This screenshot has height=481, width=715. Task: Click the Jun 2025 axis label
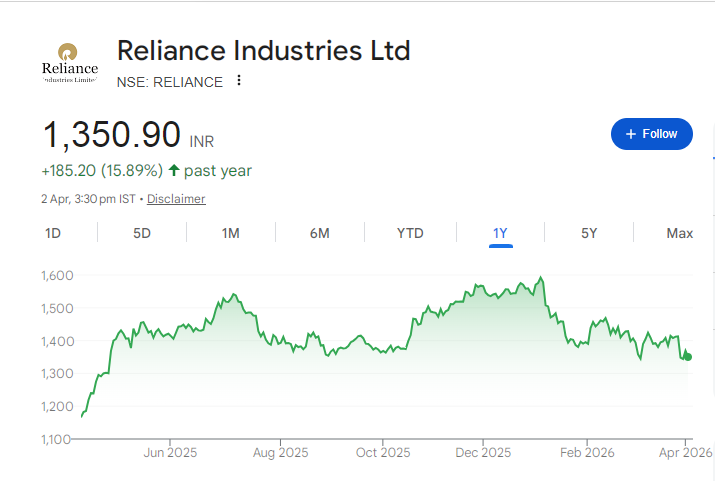coord(170,453)
